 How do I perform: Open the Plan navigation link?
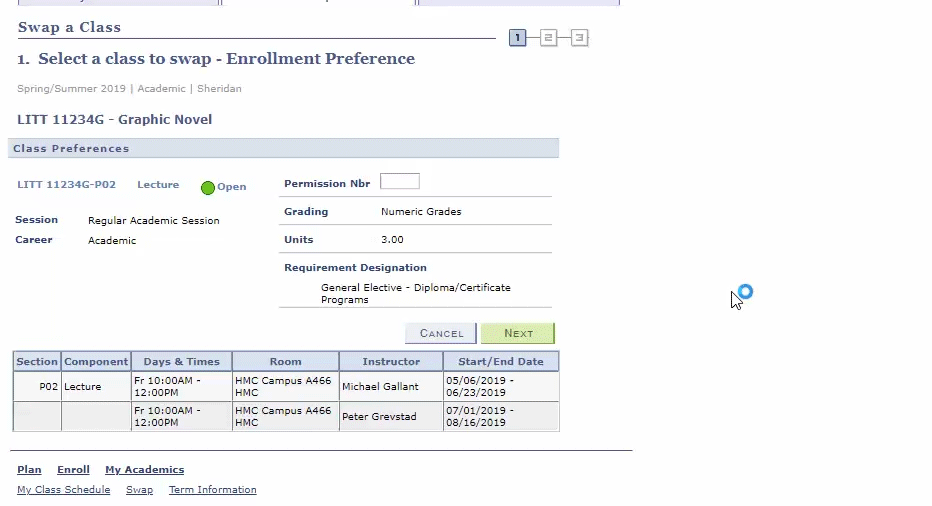point(29,470)
